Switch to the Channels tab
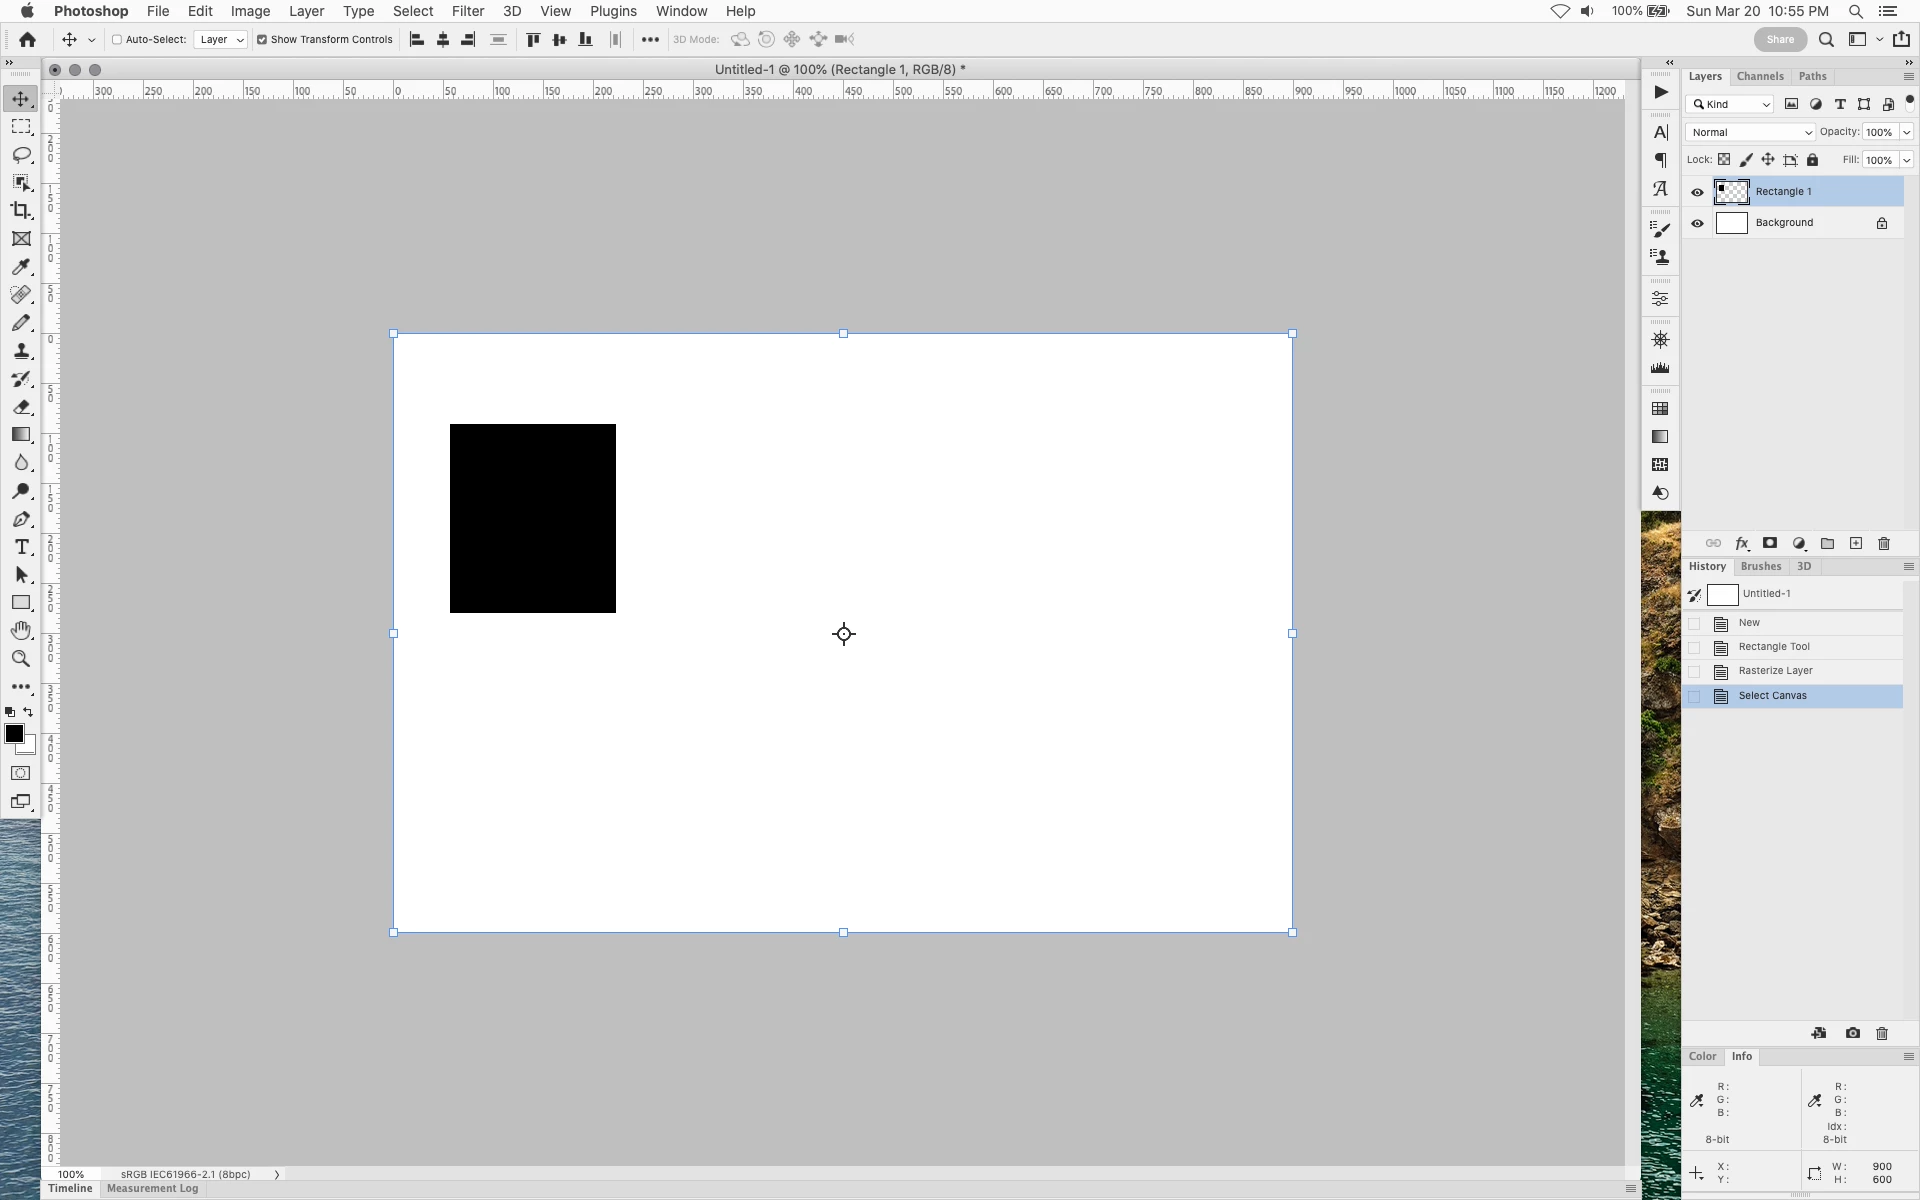Image resolution: width=1920 pixels, height=1200 pixels. coord(1759,77)
